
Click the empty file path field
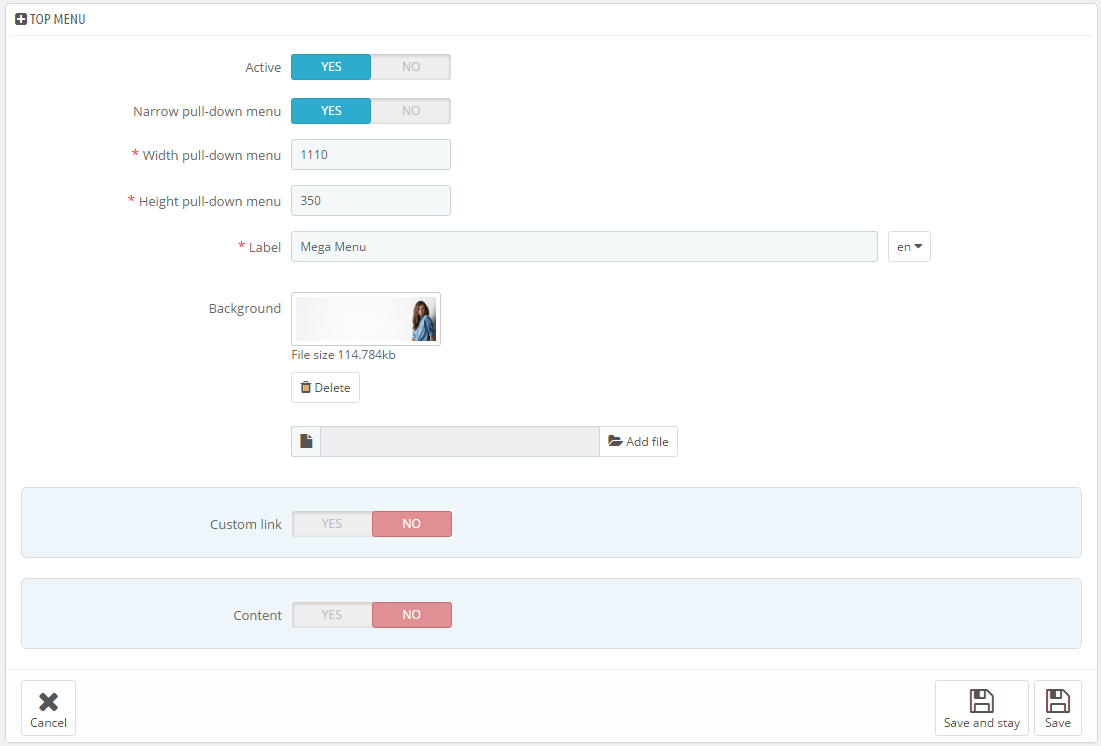pyautogui.click(x=460, y=441)
